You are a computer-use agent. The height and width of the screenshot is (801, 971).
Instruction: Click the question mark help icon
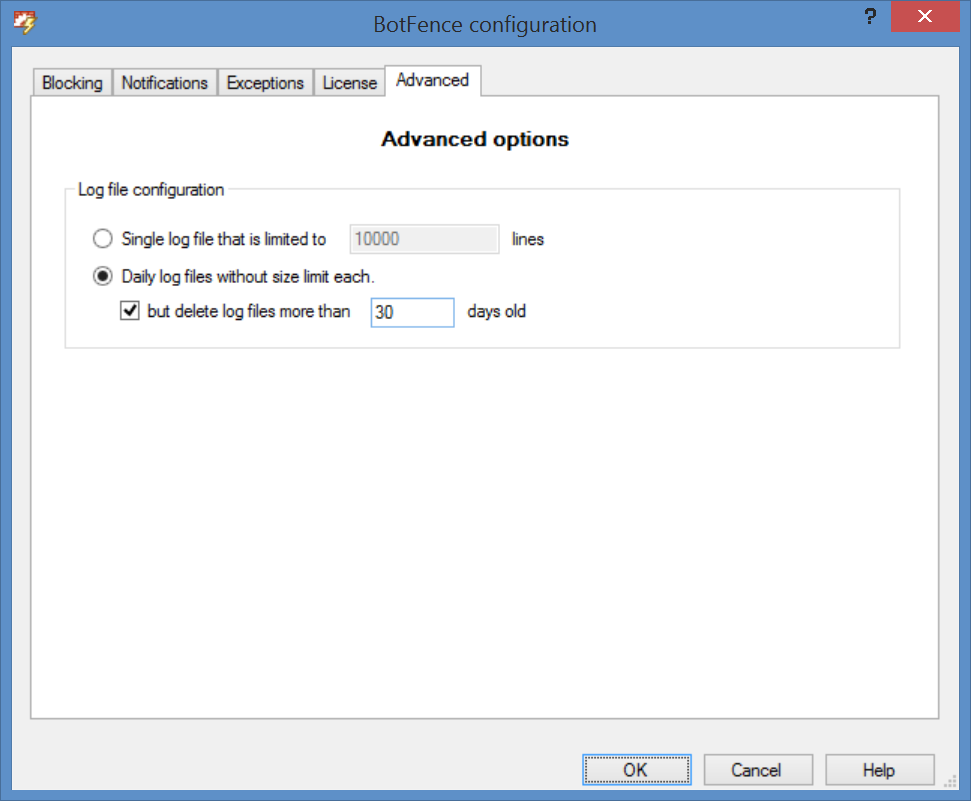coord(869,18)
